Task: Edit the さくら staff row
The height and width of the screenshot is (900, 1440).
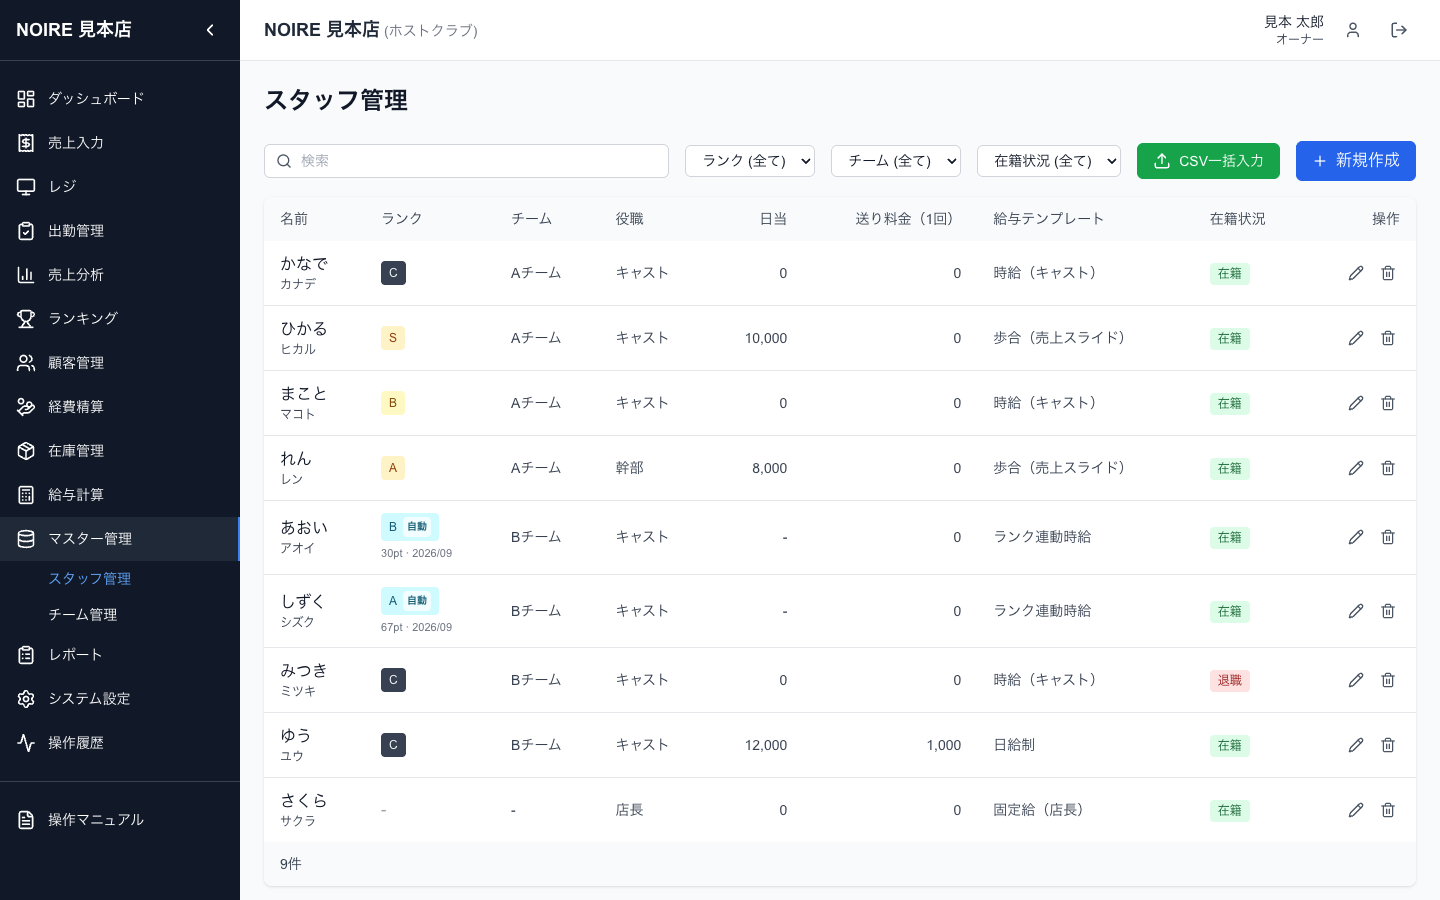Action: 1356,810
